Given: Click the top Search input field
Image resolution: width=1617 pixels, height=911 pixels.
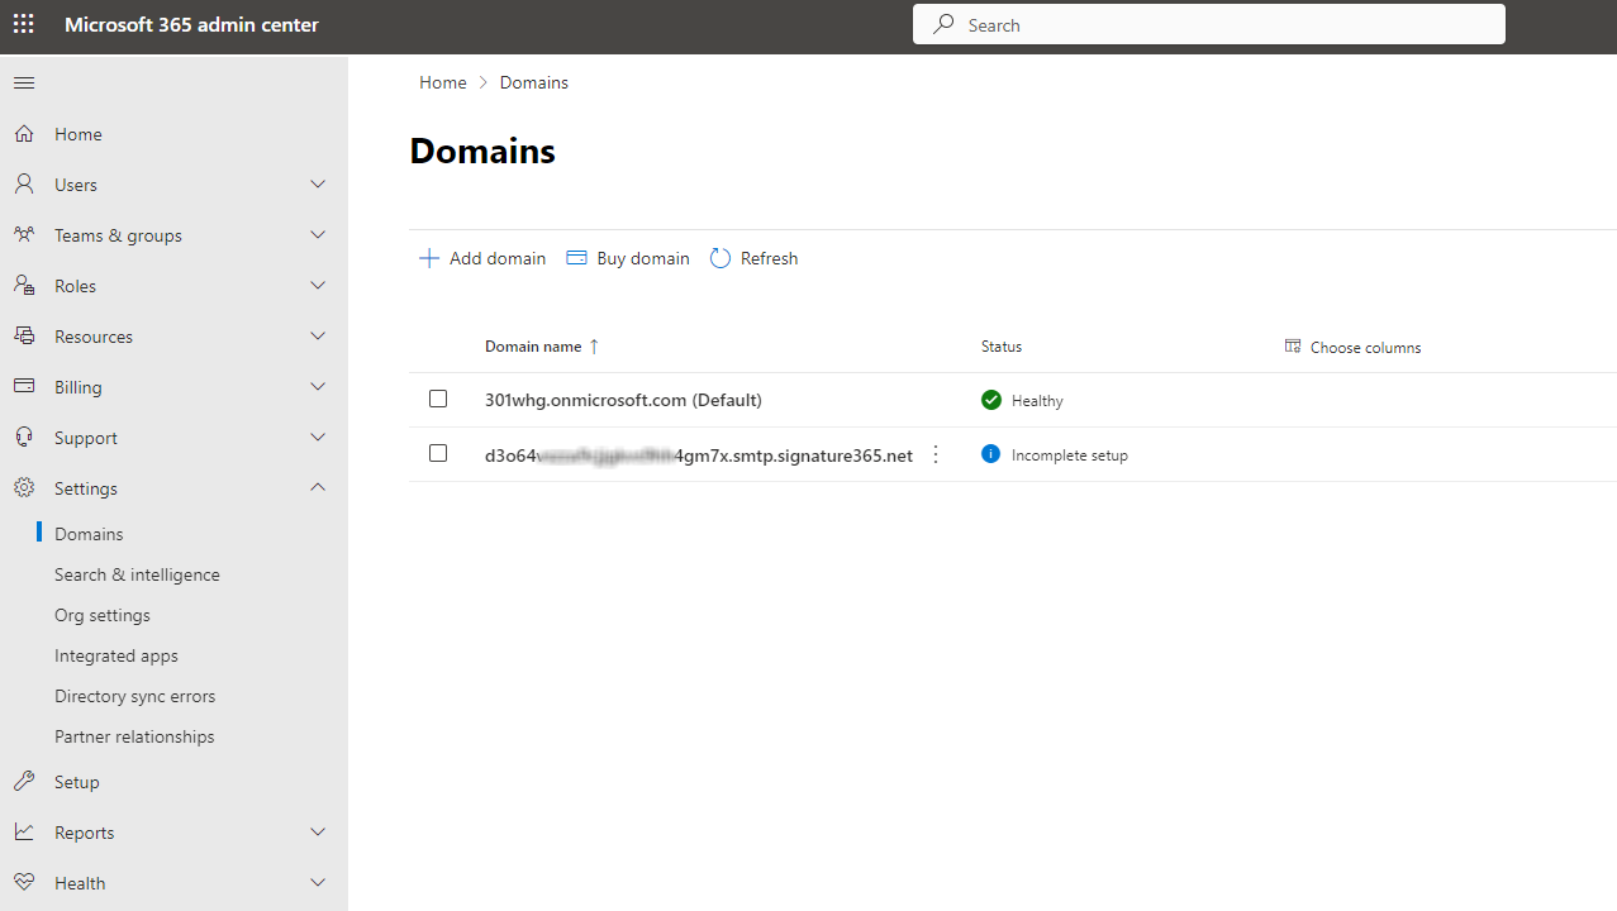Looking at the screenshot, I should (x=1208, y=24).
